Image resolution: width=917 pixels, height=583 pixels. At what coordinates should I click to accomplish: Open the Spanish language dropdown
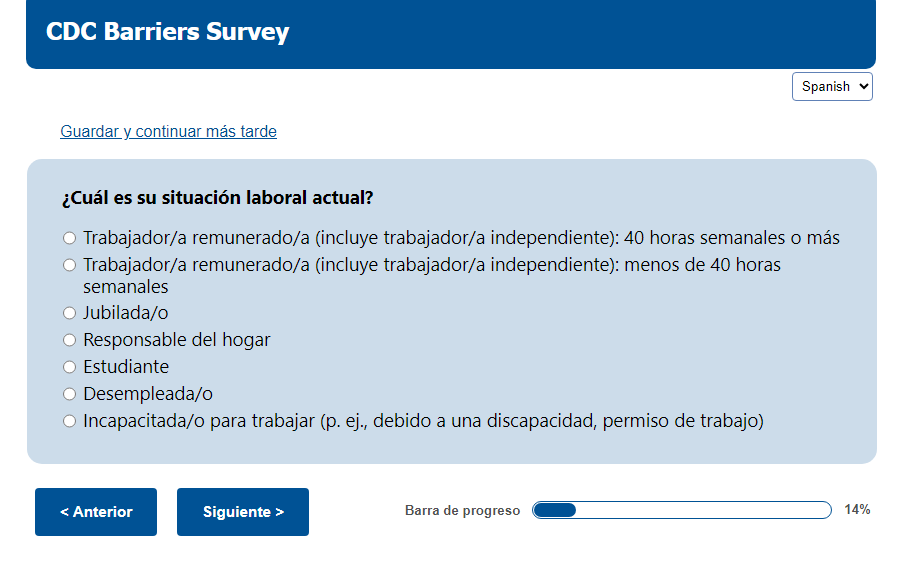coord(832,87)
